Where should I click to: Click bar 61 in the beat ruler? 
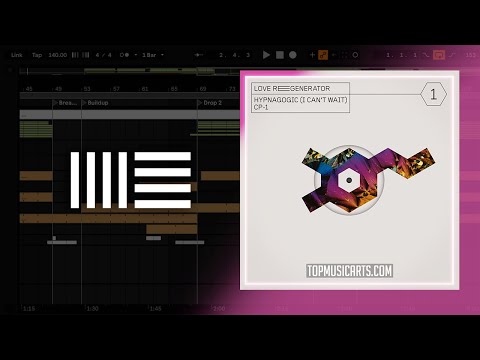click(145, 89)
